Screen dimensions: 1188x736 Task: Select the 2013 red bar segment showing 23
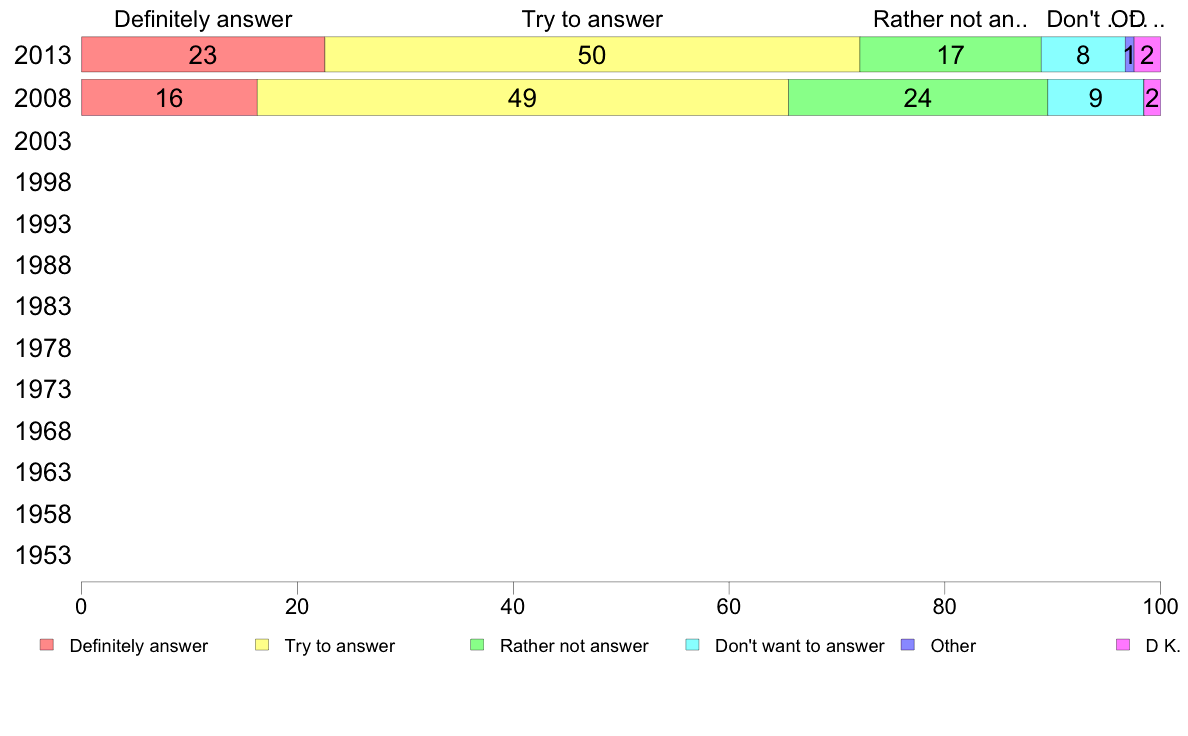point(203,55)
